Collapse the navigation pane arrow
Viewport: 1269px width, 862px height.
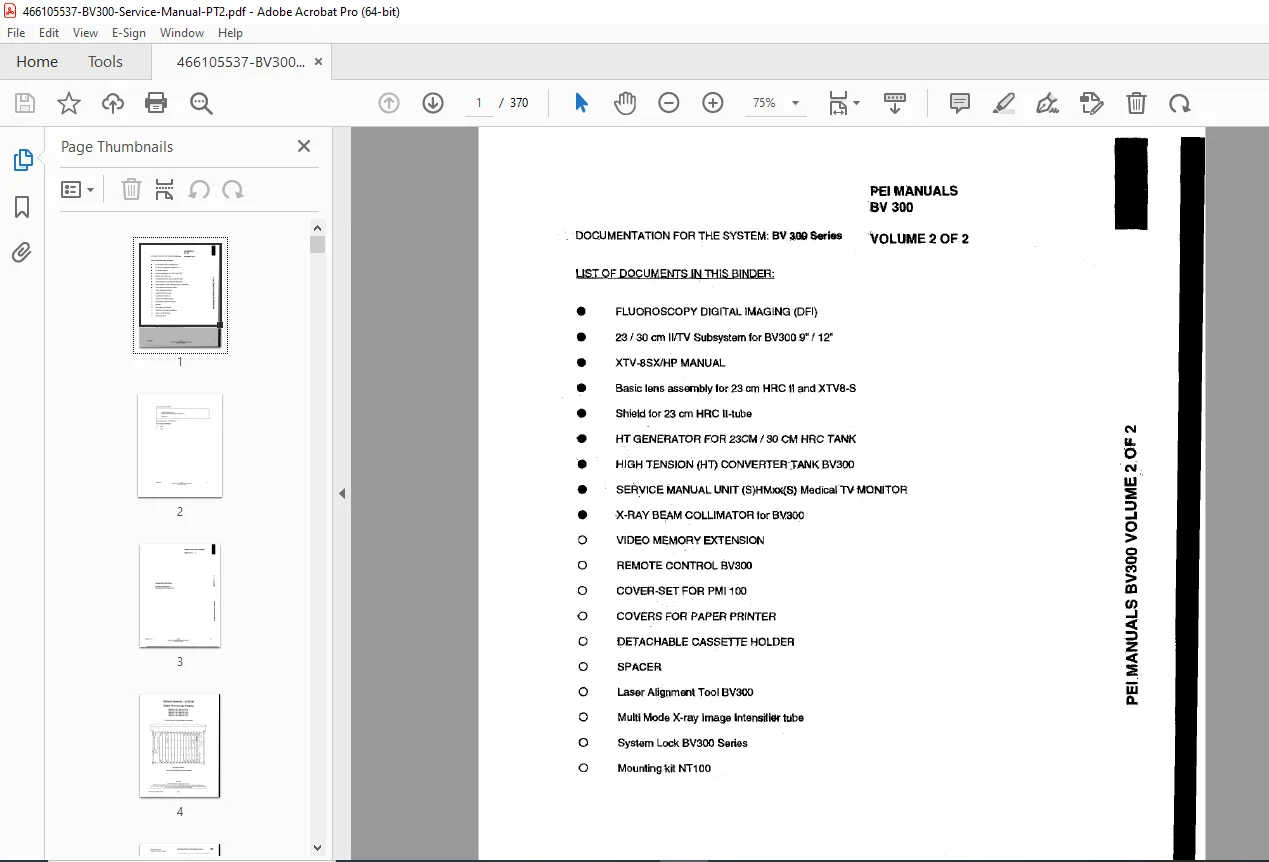(342, 493)
